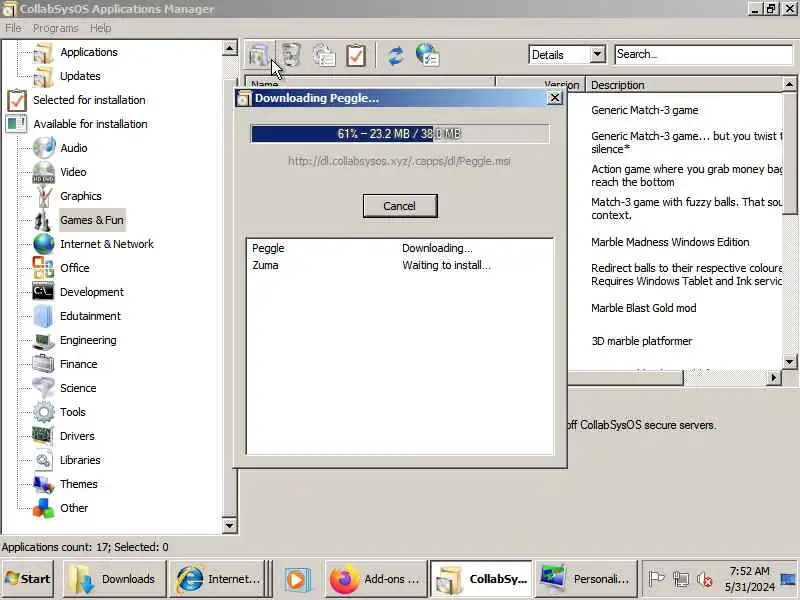Select the Office category icon
Image resolution: width=800 pixels, height=600 pixels.
(x=43, y=268)
